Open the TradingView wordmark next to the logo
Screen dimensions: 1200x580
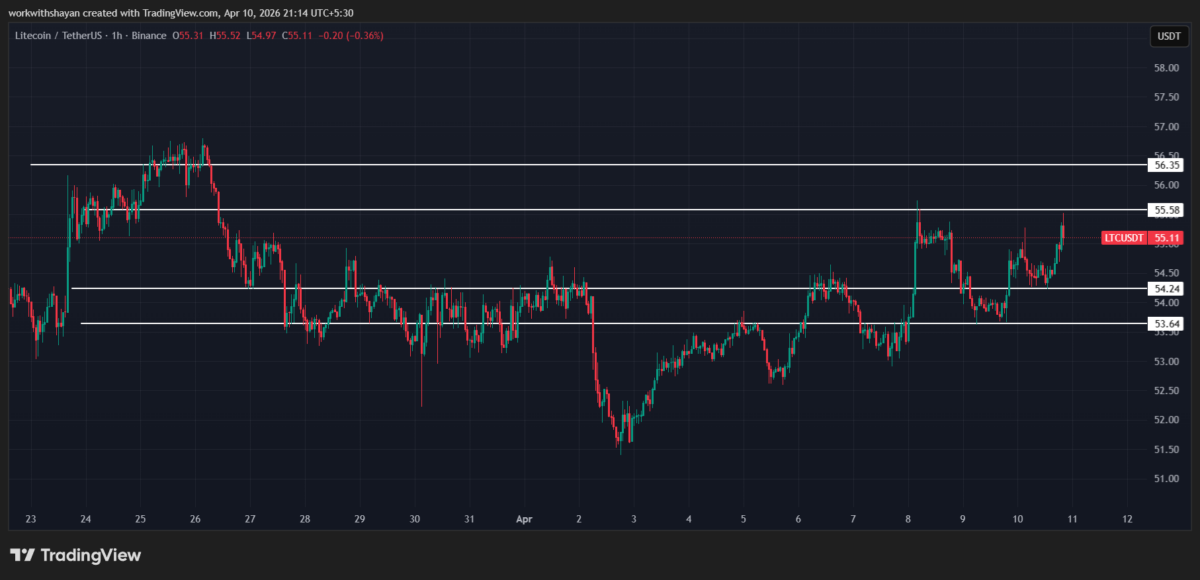pos(92,554)
